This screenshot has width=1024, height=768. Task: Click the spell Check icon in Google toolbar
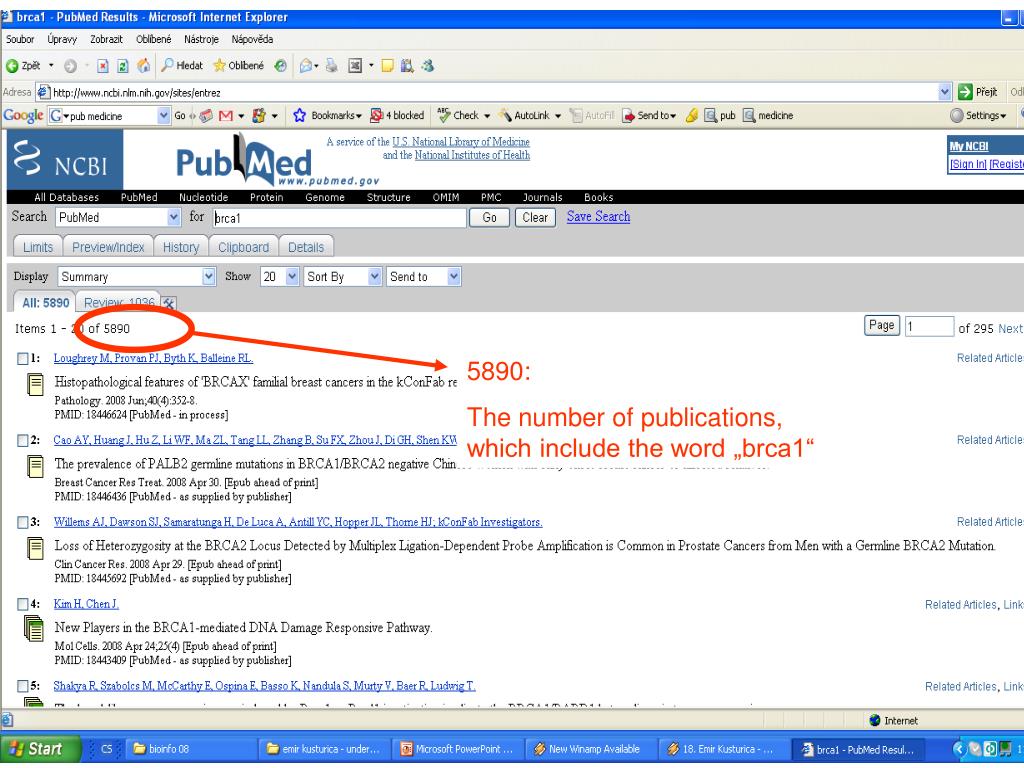444,115
